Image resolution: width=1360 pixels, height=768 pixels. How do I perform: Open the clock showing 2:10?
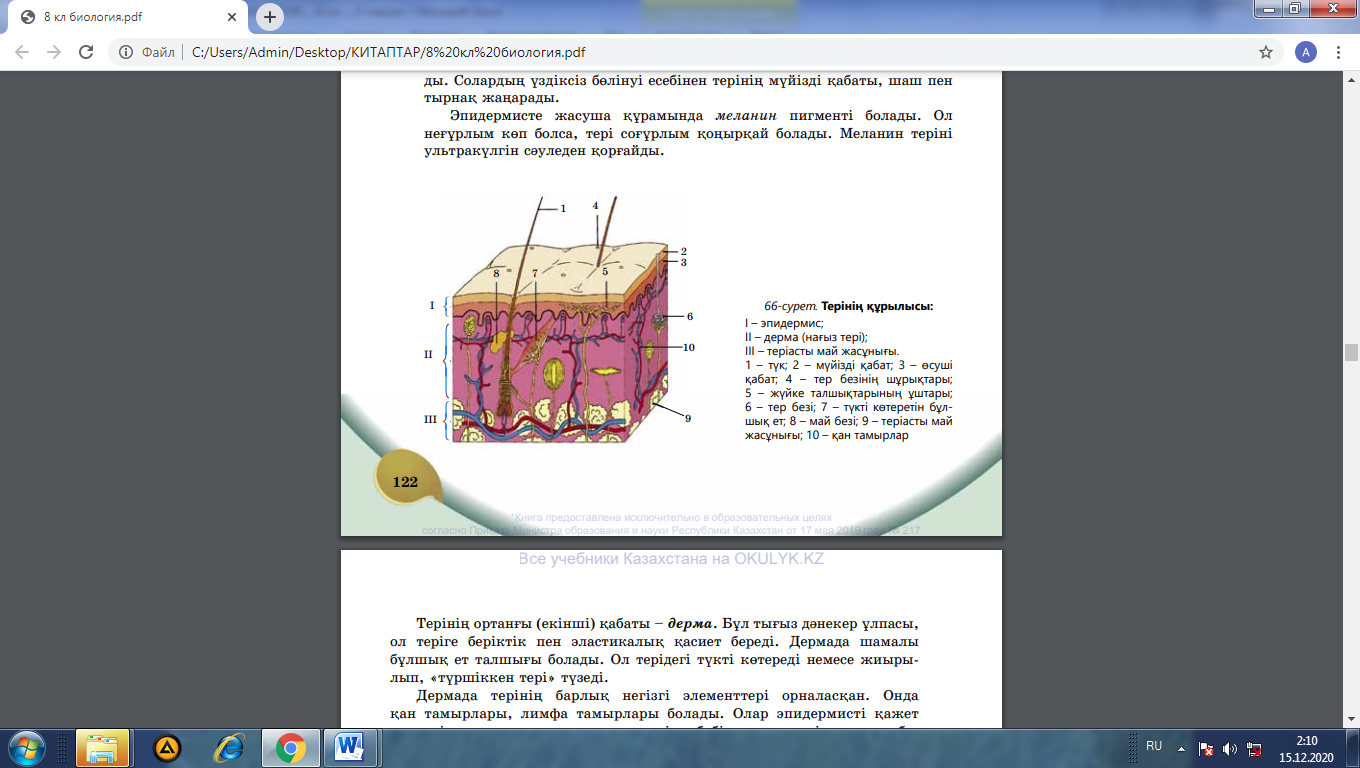[1306, 747]
